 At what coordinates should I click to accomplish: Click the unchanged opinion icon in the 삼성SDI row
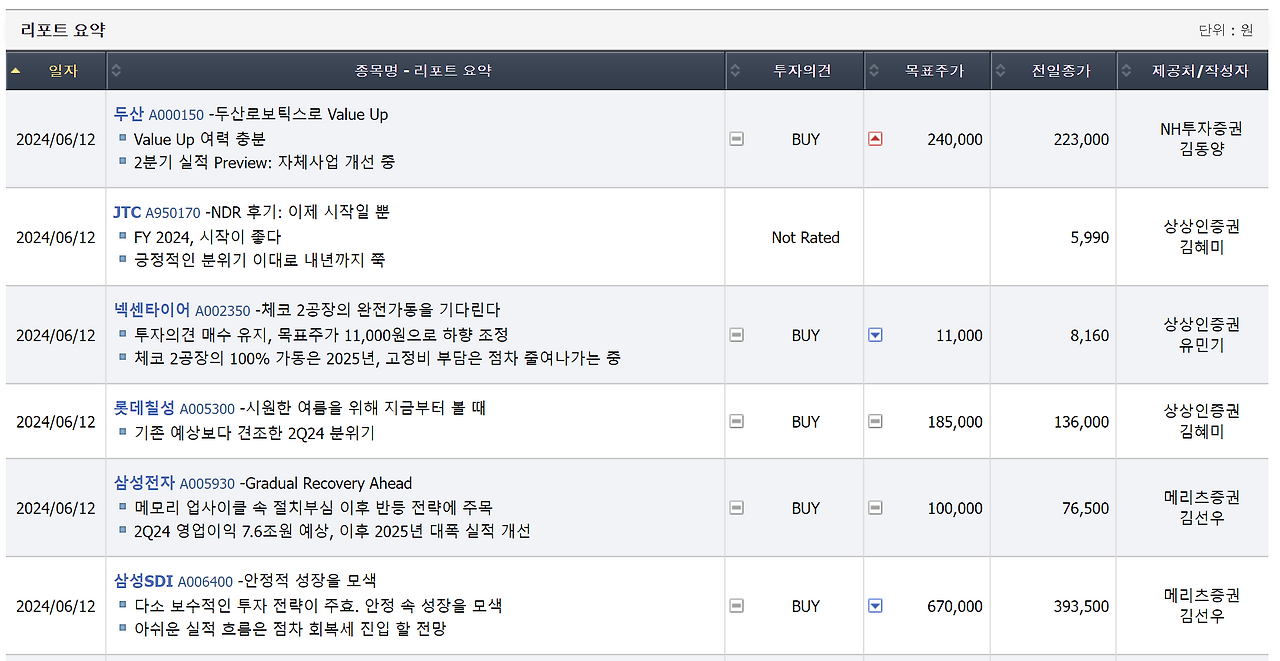(737, 606)
